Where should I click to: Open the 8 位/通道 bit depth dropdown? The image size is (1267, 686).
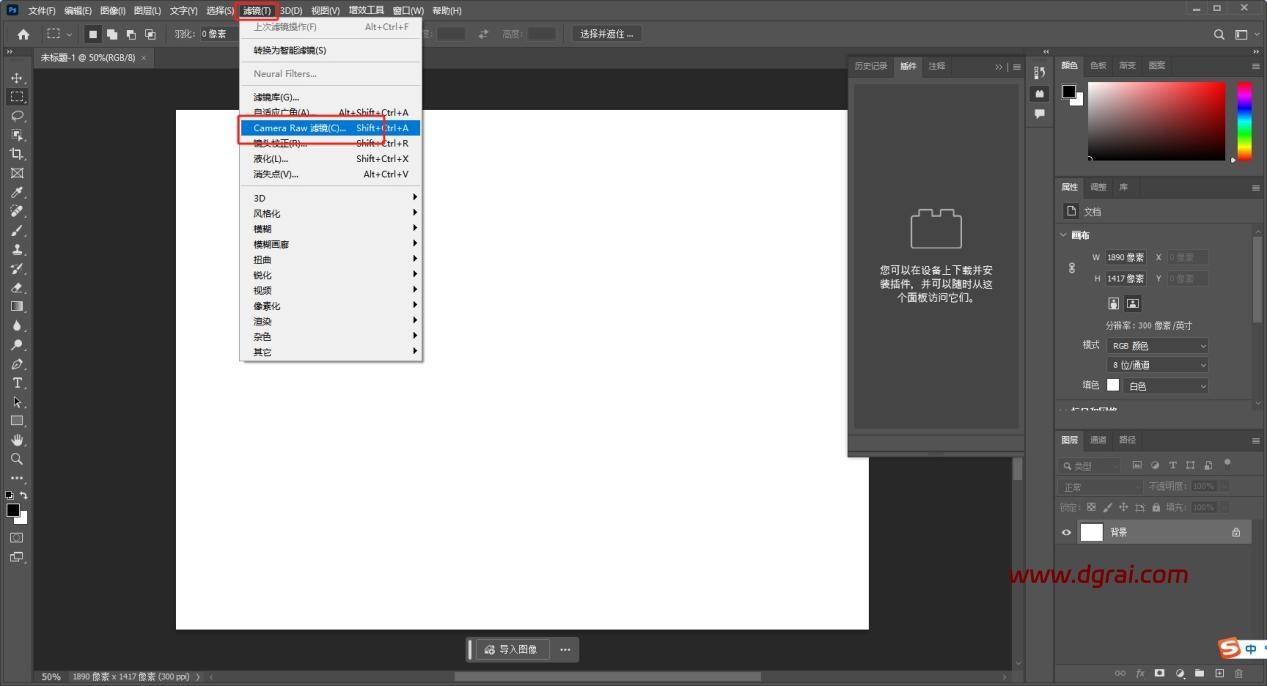click(1158, 365)
